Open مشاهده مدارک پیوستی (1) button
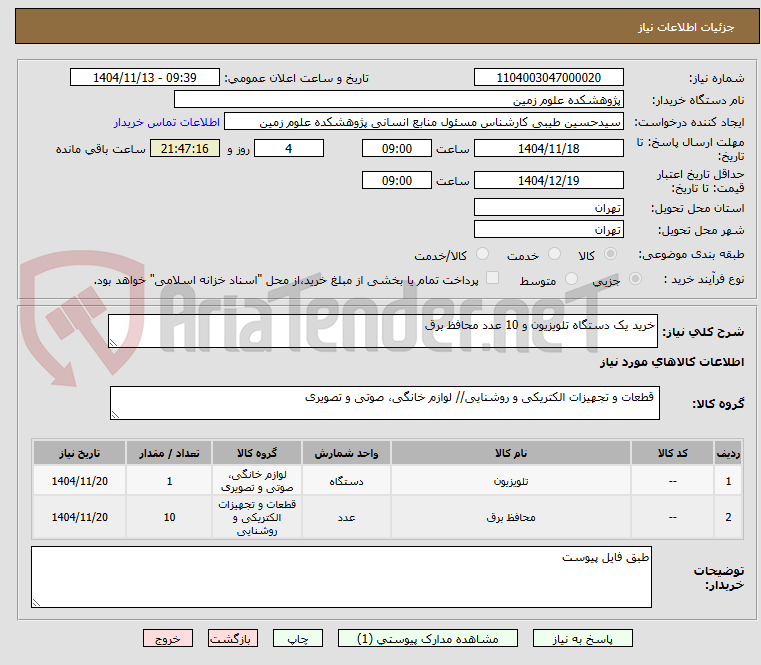The height and width of the screenshot is (665, 761). coord(428,638)
